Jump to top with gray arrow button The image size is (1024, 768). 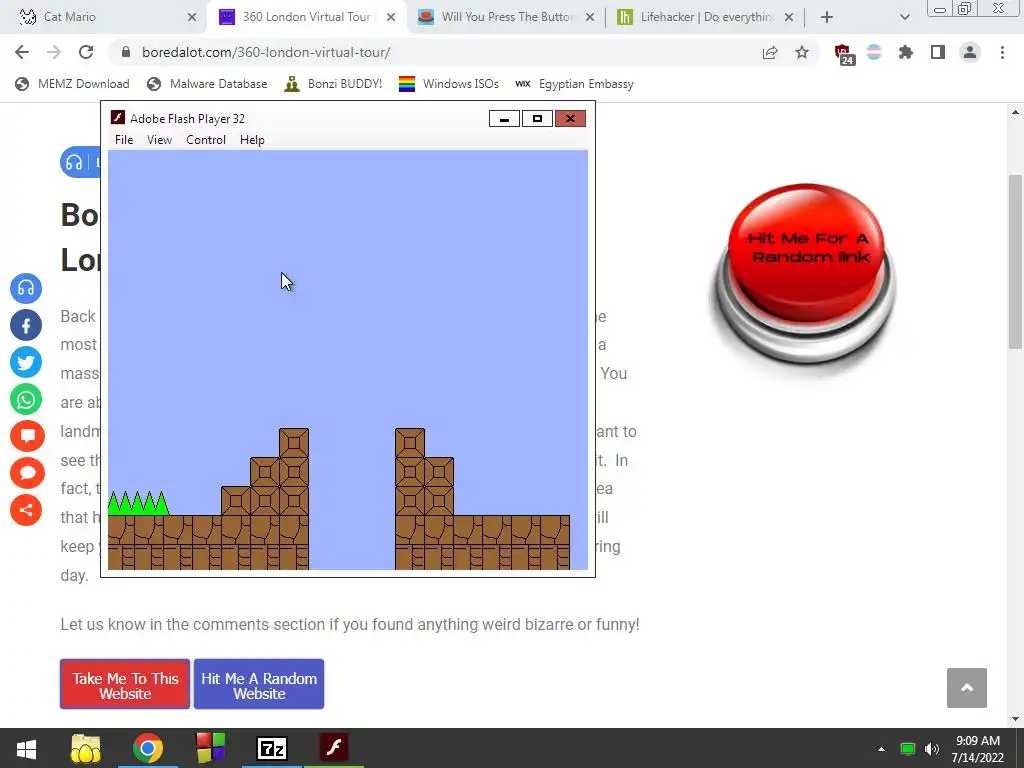coord(967,688)
